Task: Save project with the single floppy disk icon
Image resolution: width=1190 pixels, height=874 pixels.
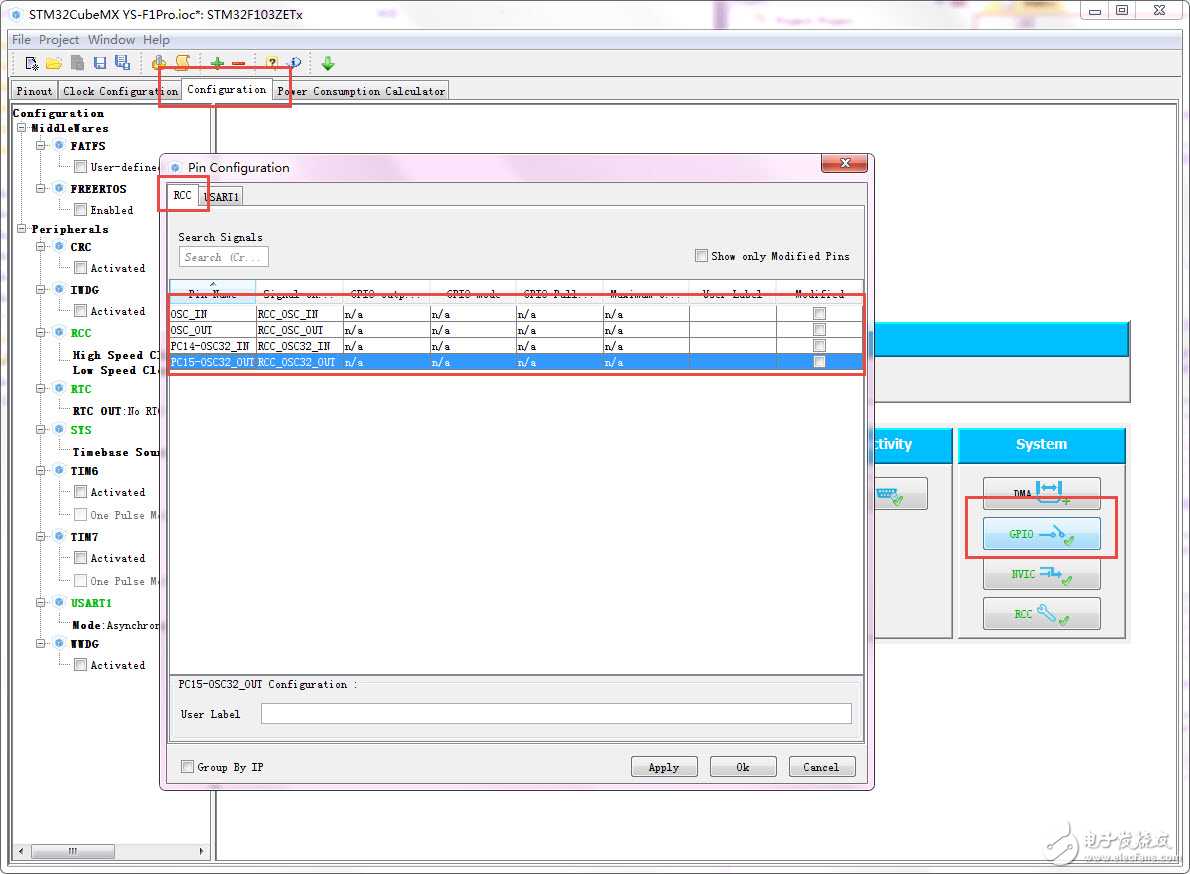Action: tap(99, 63)
